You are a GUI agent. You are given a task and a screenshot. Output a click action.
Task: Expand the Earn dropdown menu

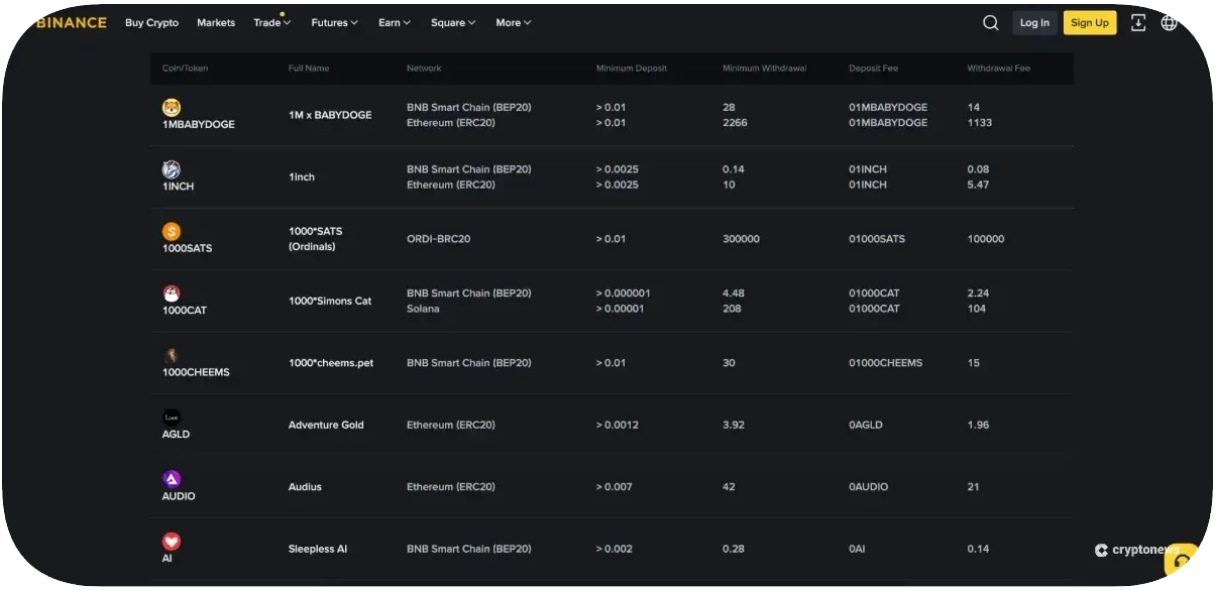click(x=394, y=23)
